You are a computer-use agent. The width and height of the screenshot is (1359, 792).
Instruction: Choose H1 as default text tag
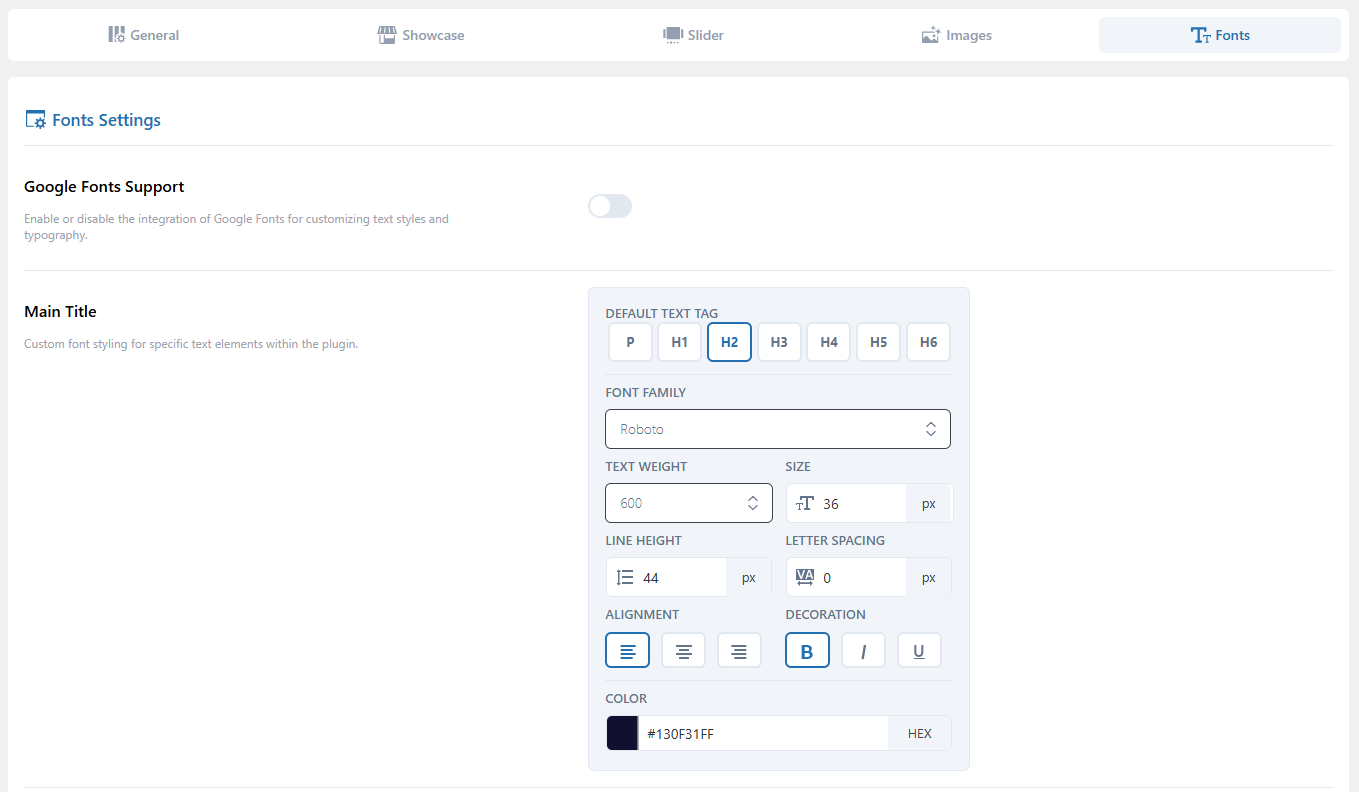pos(679,342)
